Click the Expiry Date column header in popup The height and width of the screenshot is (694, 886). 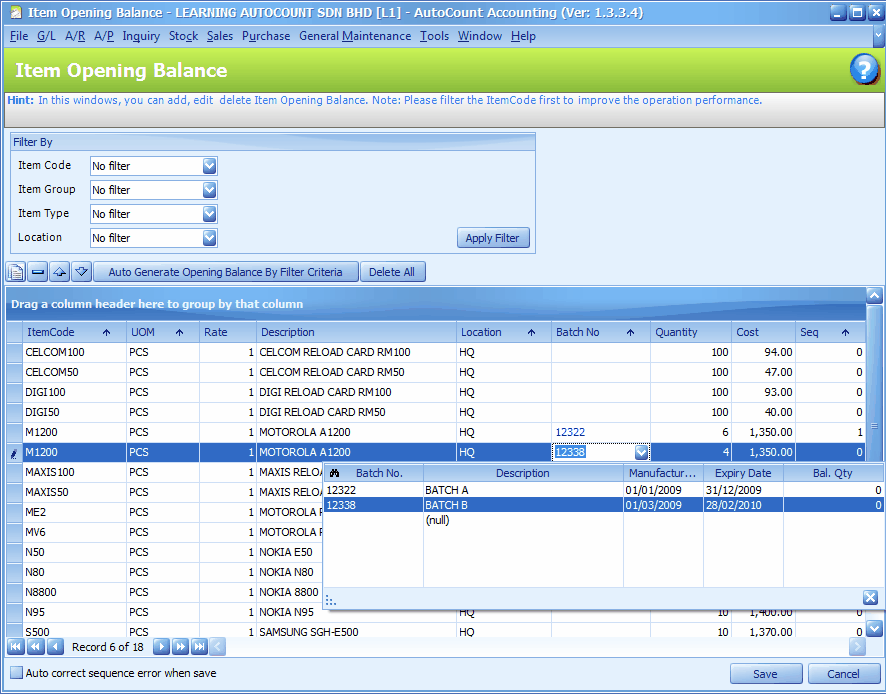tap(743, 473)
